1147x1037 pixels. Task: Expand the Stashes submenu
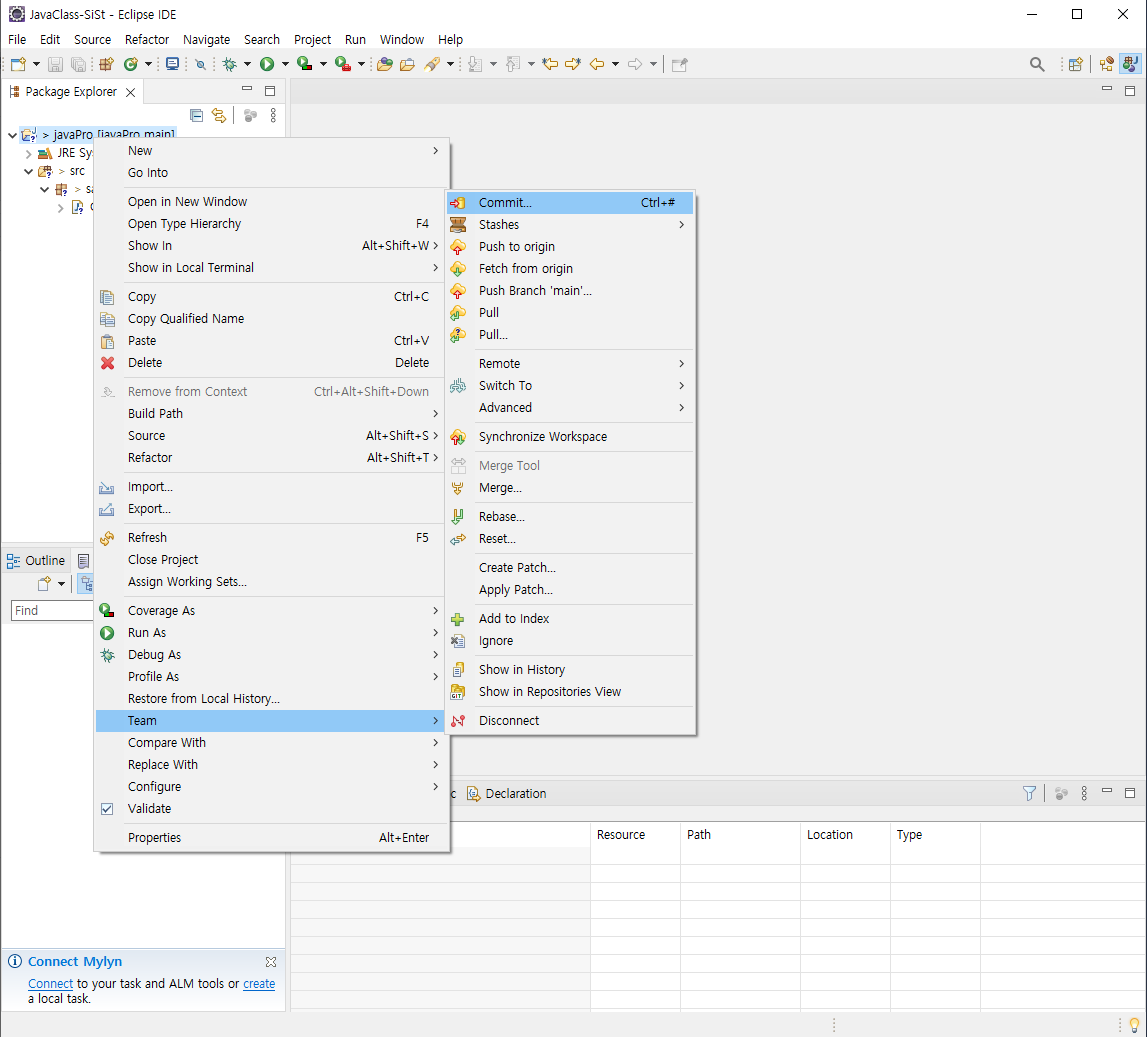pos(571,225)
